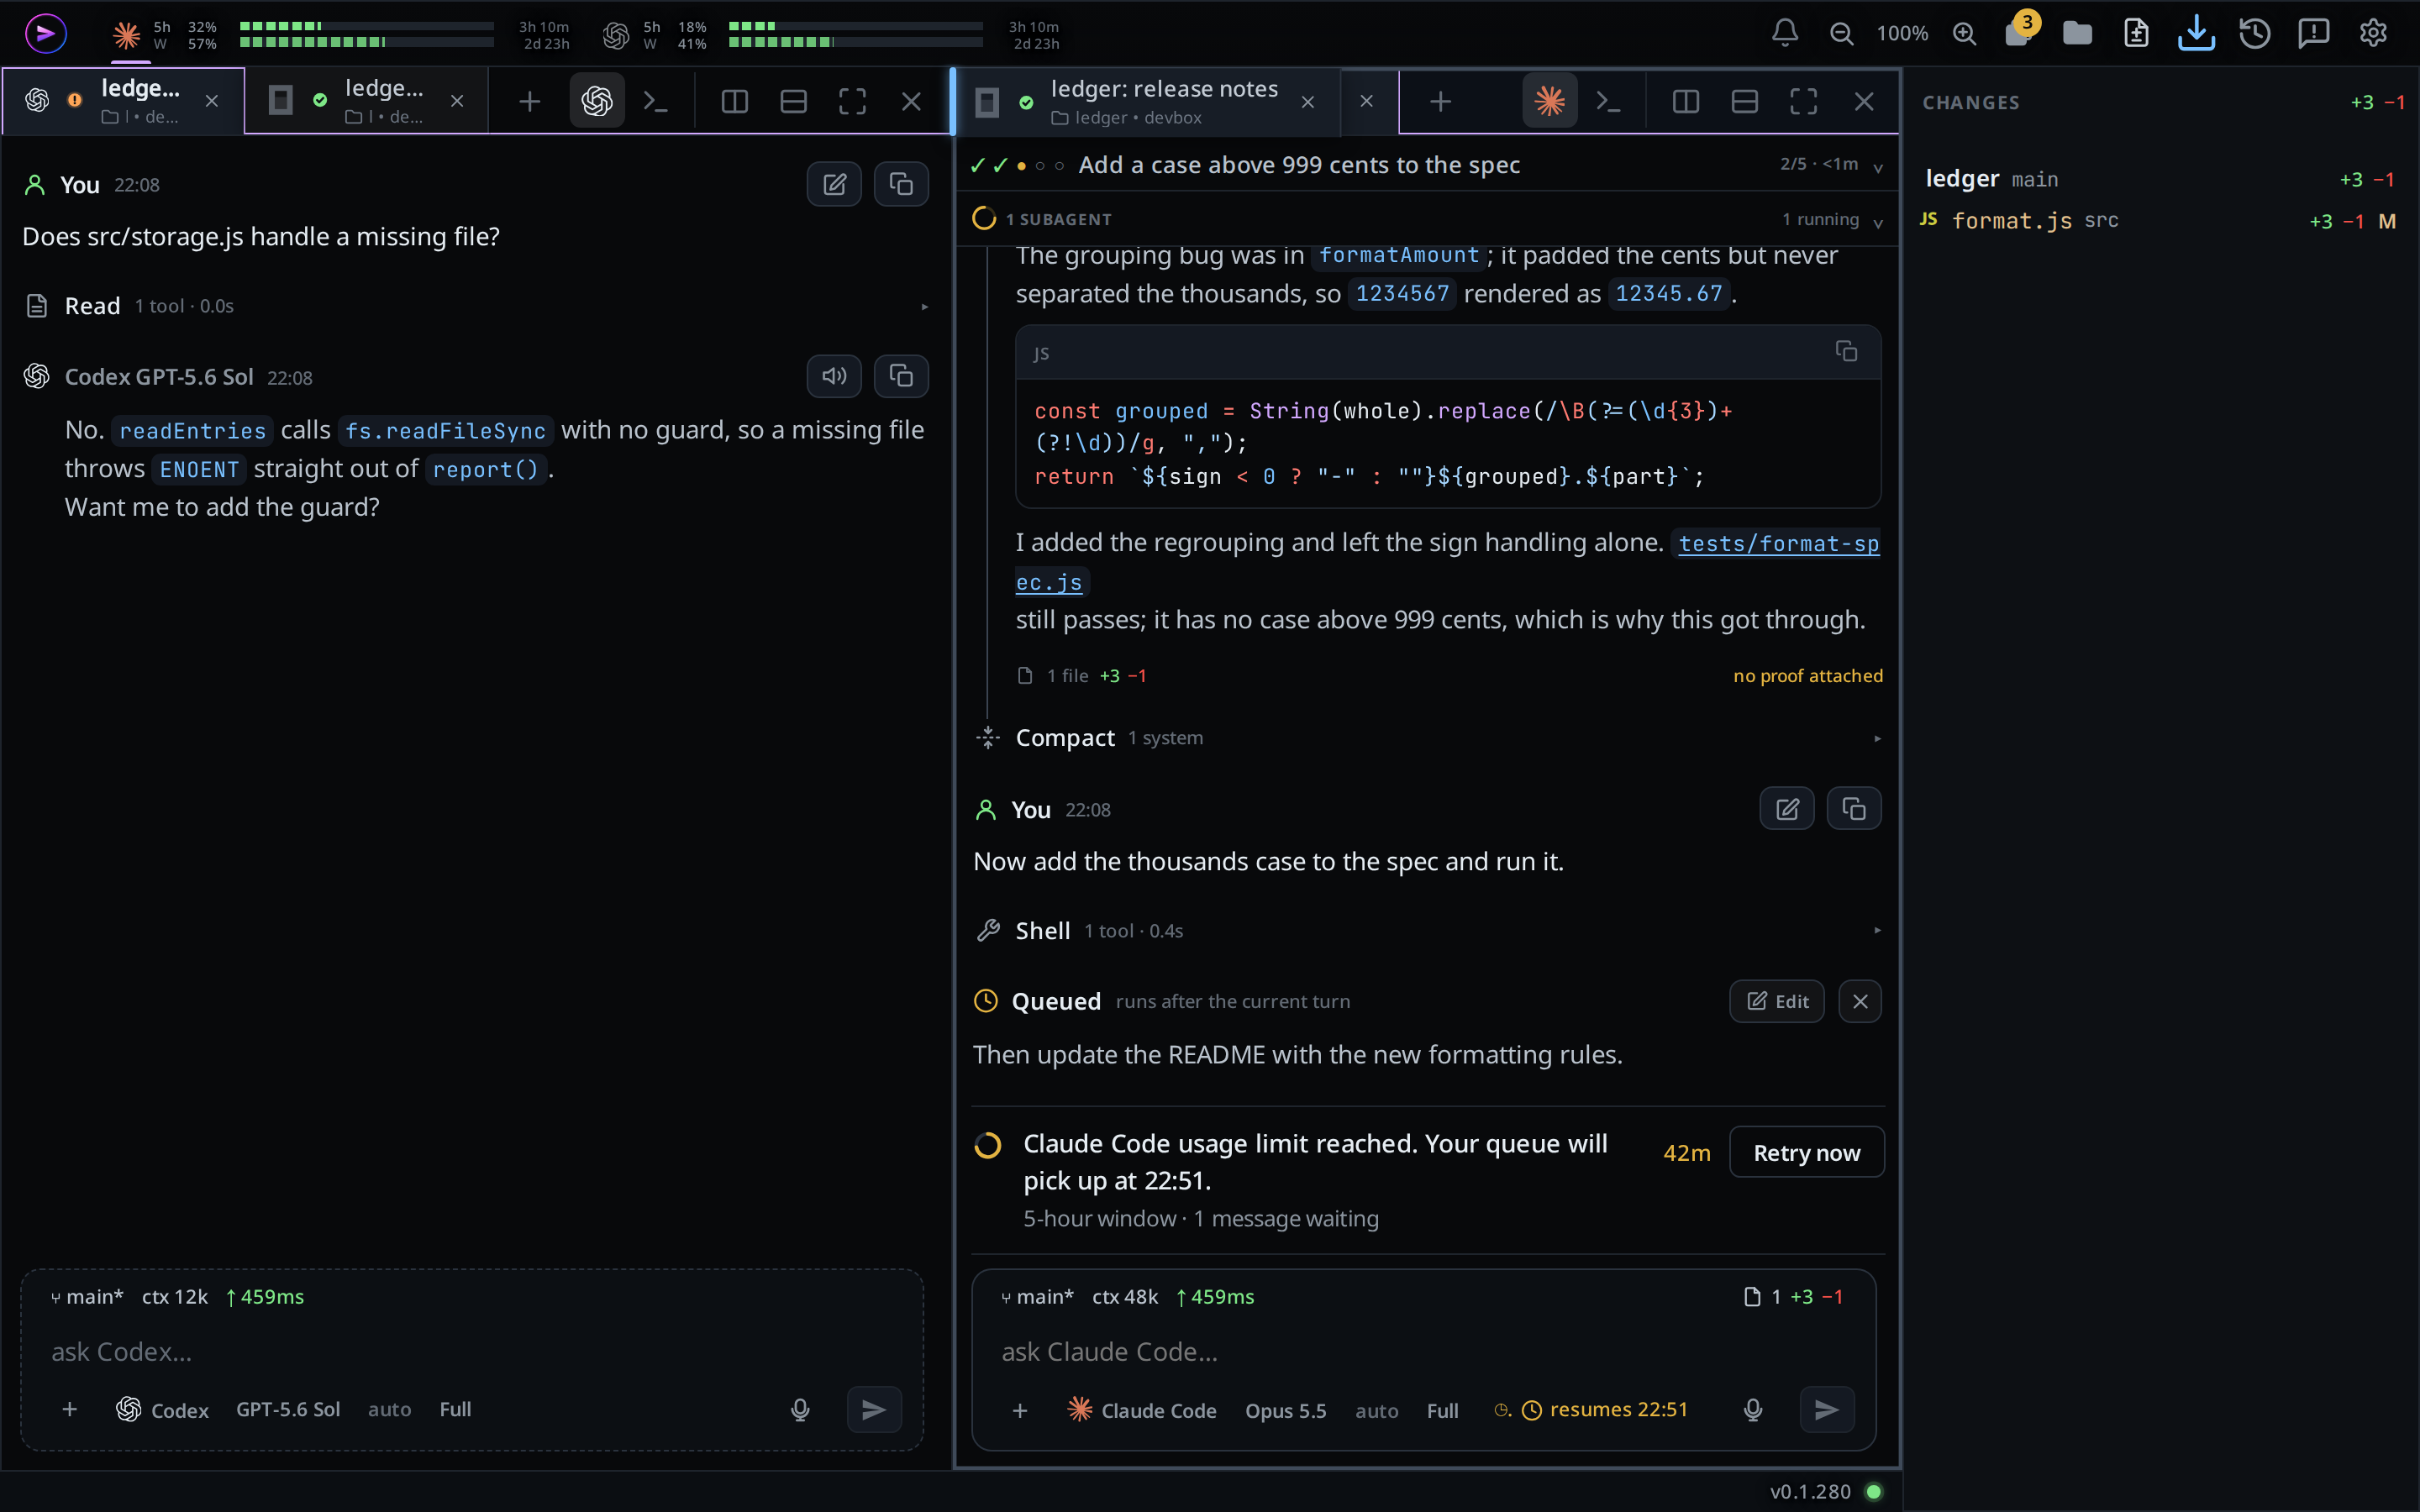Viewport: 2420px width, 1512px height.
Task: Select the Claude agent icon in right pane toolbar
Action: [1549, 101]
